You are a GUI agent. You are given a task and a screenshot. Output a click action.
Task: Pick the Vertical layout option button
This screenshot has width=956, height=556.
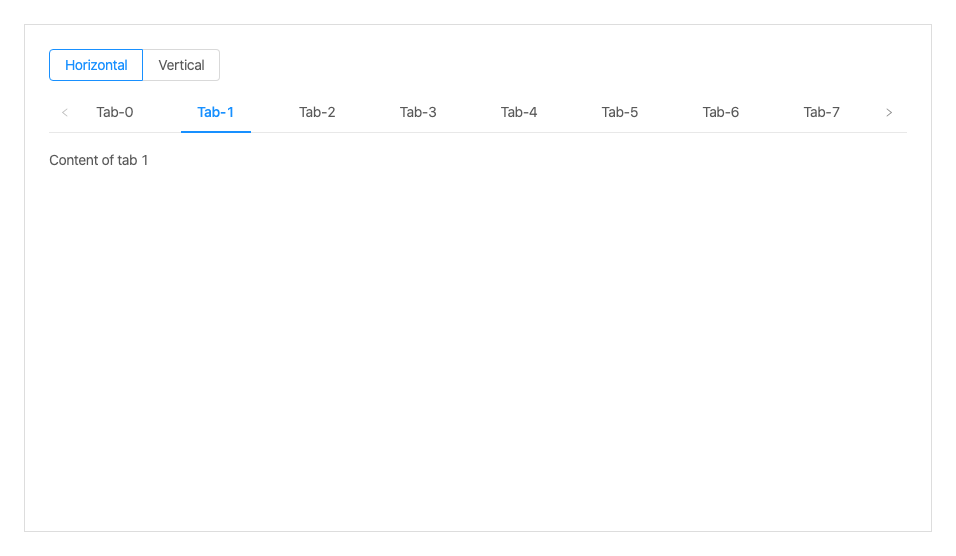[181, 65]
